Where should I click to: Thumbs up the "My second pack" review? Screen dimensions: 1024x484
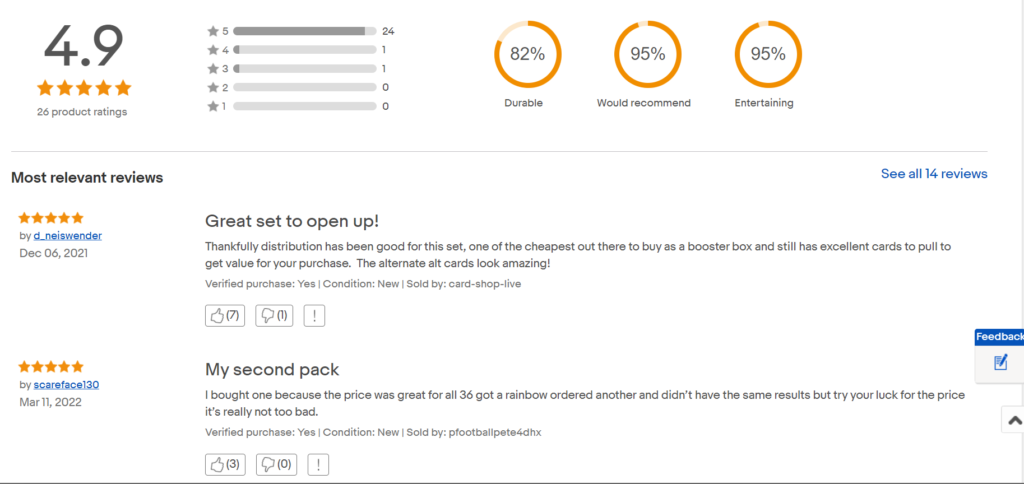click(x=224, y=464)
